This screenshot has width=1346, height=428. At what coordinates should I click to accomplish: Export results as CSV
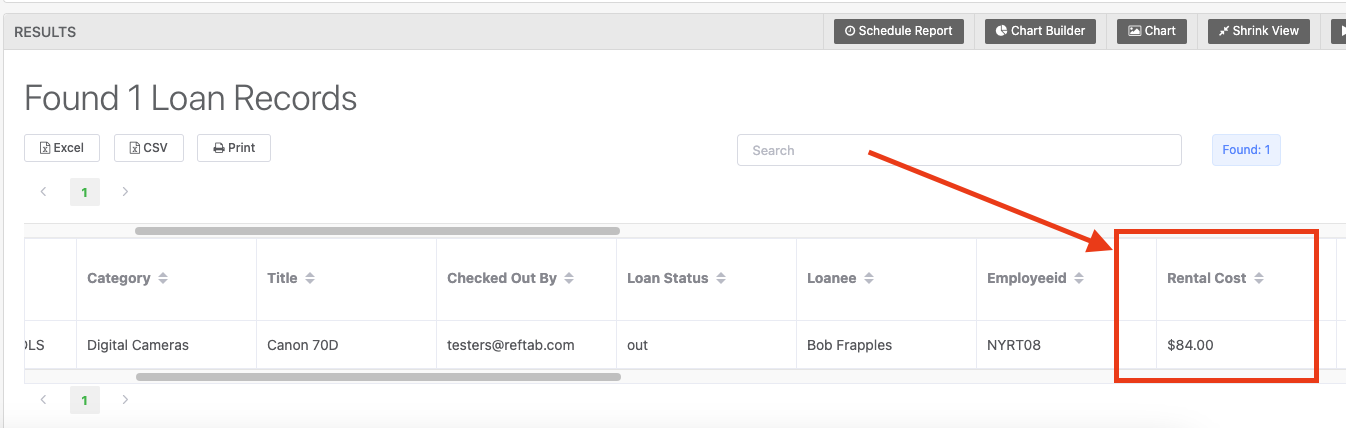point(149,148)
